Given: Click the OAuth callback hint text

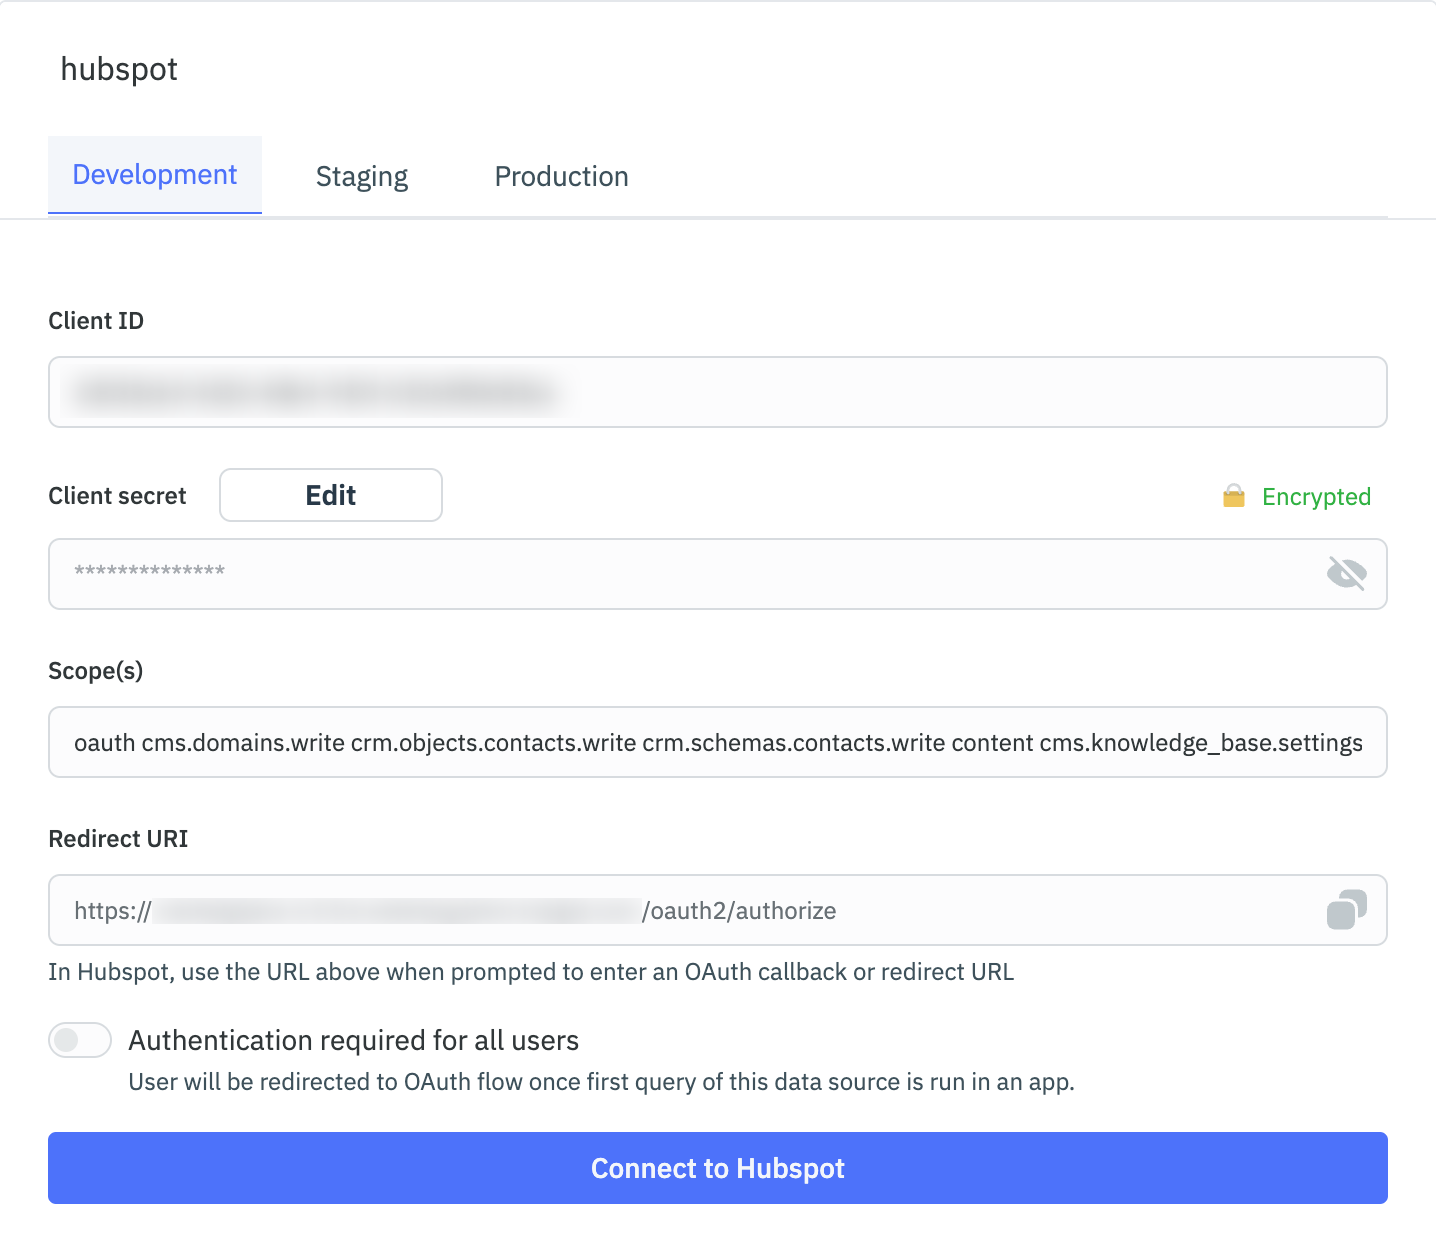Looking at the screenshot, I should (531, 972).
